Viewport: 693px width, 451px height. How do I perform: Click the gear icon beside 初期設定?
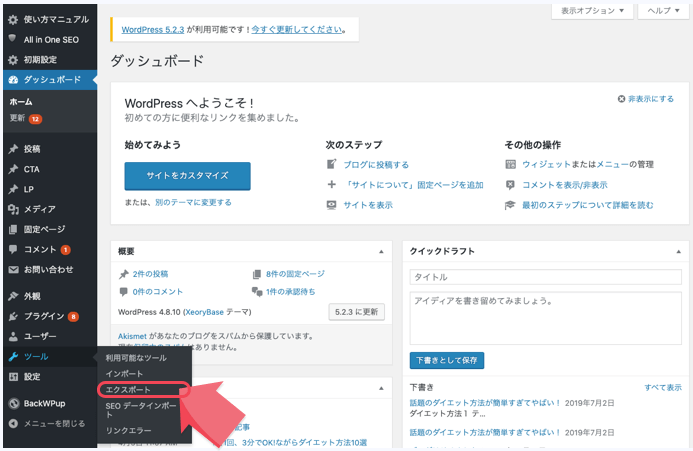point(13,60)
